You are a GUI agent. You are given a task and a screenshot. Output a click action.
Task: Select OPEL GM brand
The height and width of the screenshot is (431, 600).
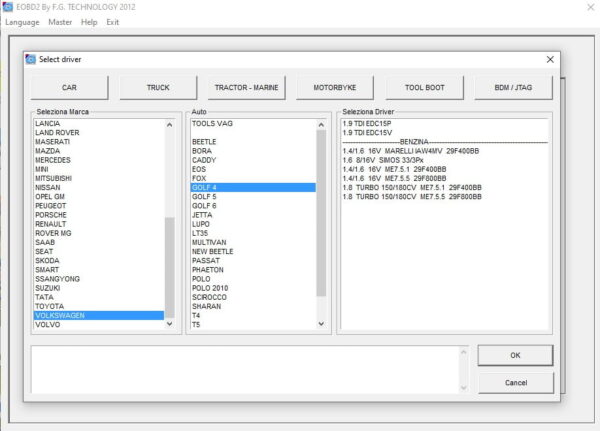(99, 197)
